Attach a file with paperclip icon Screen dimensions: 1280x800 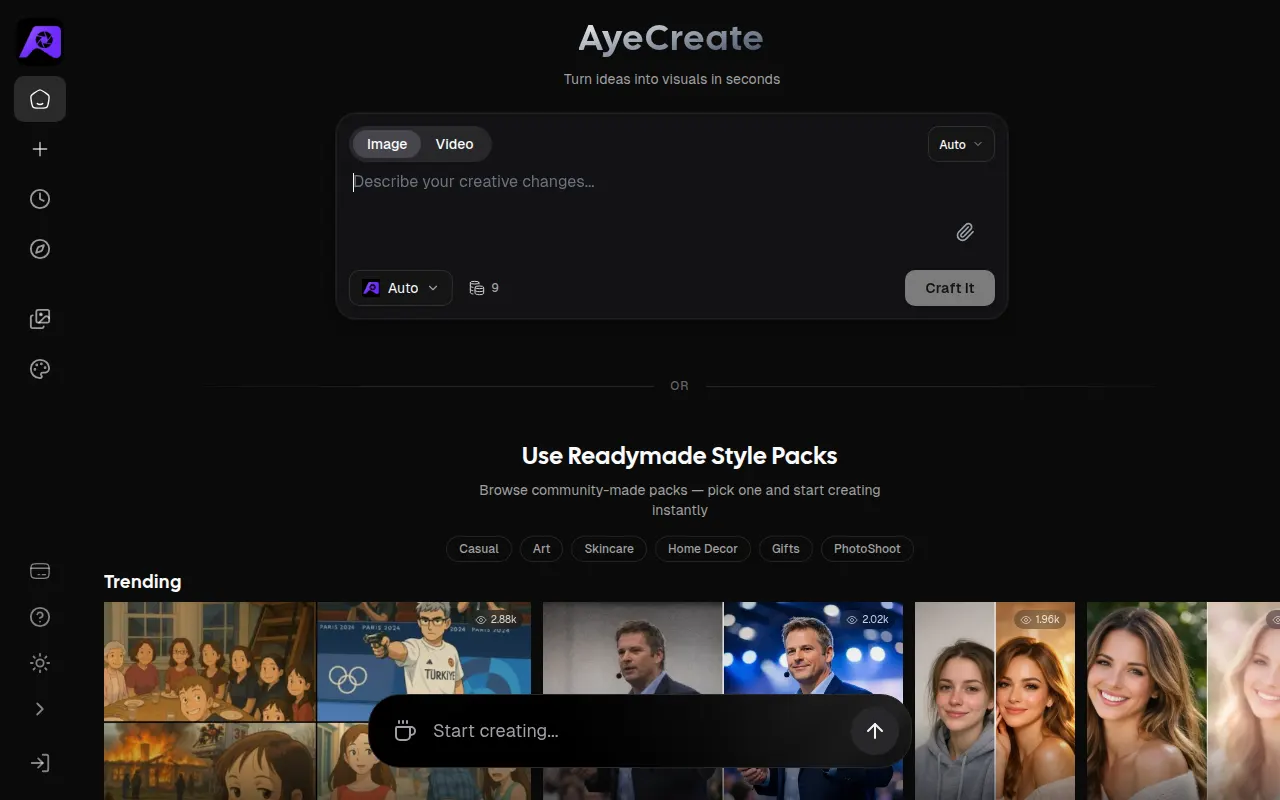pos(965,232)
